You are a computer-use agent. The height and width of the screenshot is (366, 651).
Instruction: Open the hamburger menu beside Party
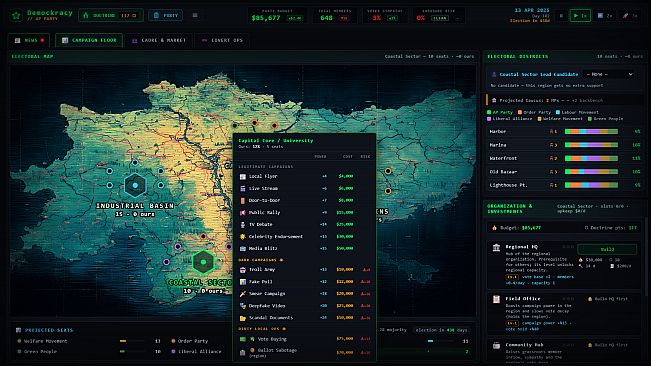tap(195, 15)
